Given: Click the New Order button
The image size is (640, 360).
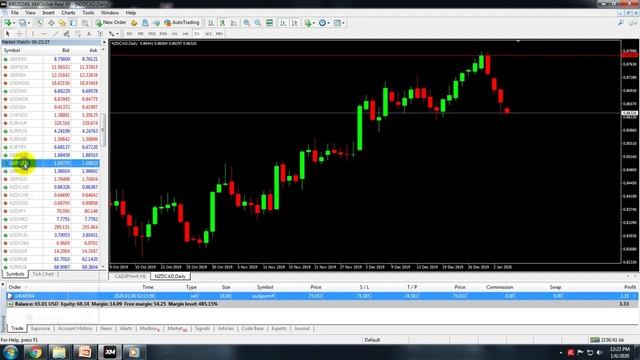Looking at the screenshot, I should (x=111, y=23).
